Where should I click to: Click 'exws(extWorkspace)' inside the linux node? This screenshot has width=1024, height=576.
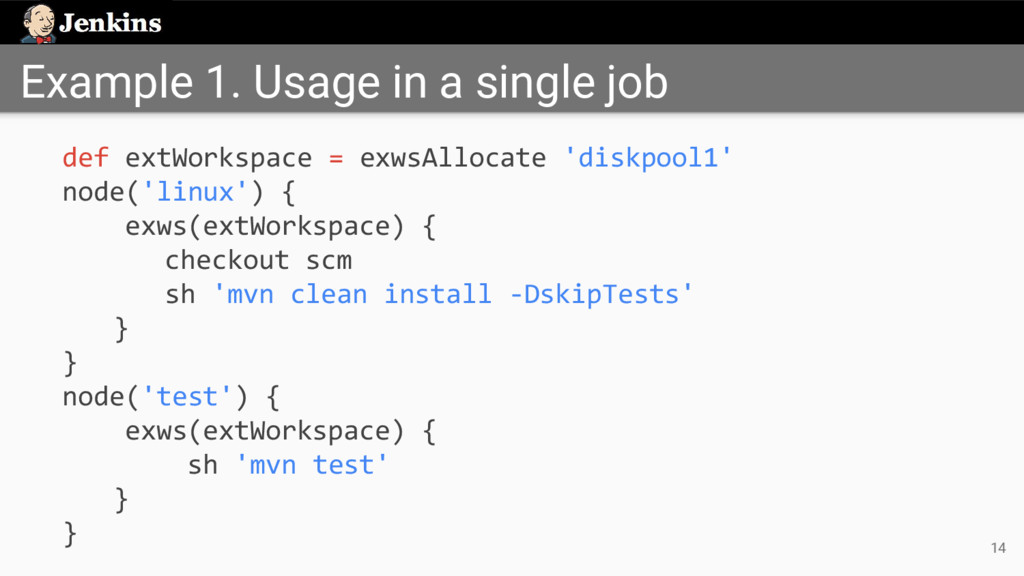[264, 226]
